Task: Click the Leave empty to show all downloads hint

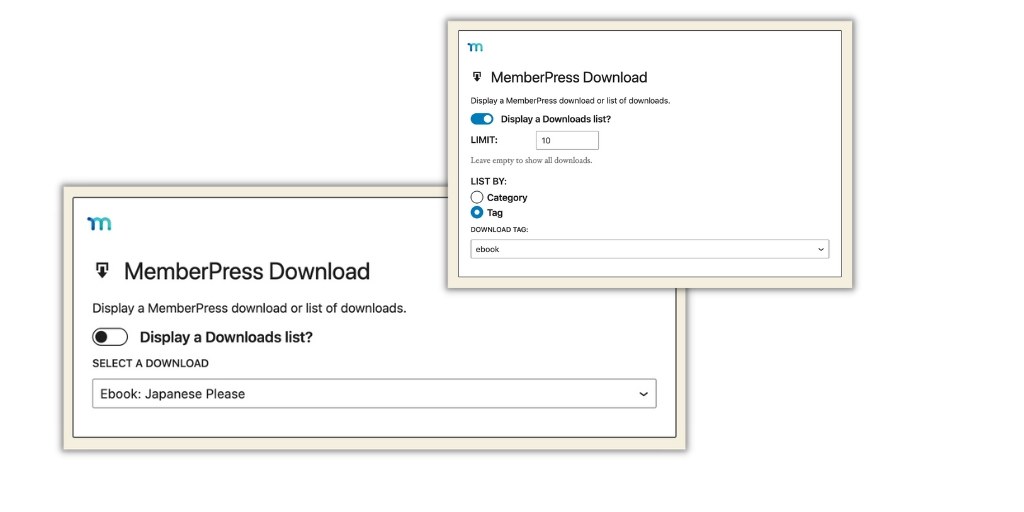Action: [531, 161]
